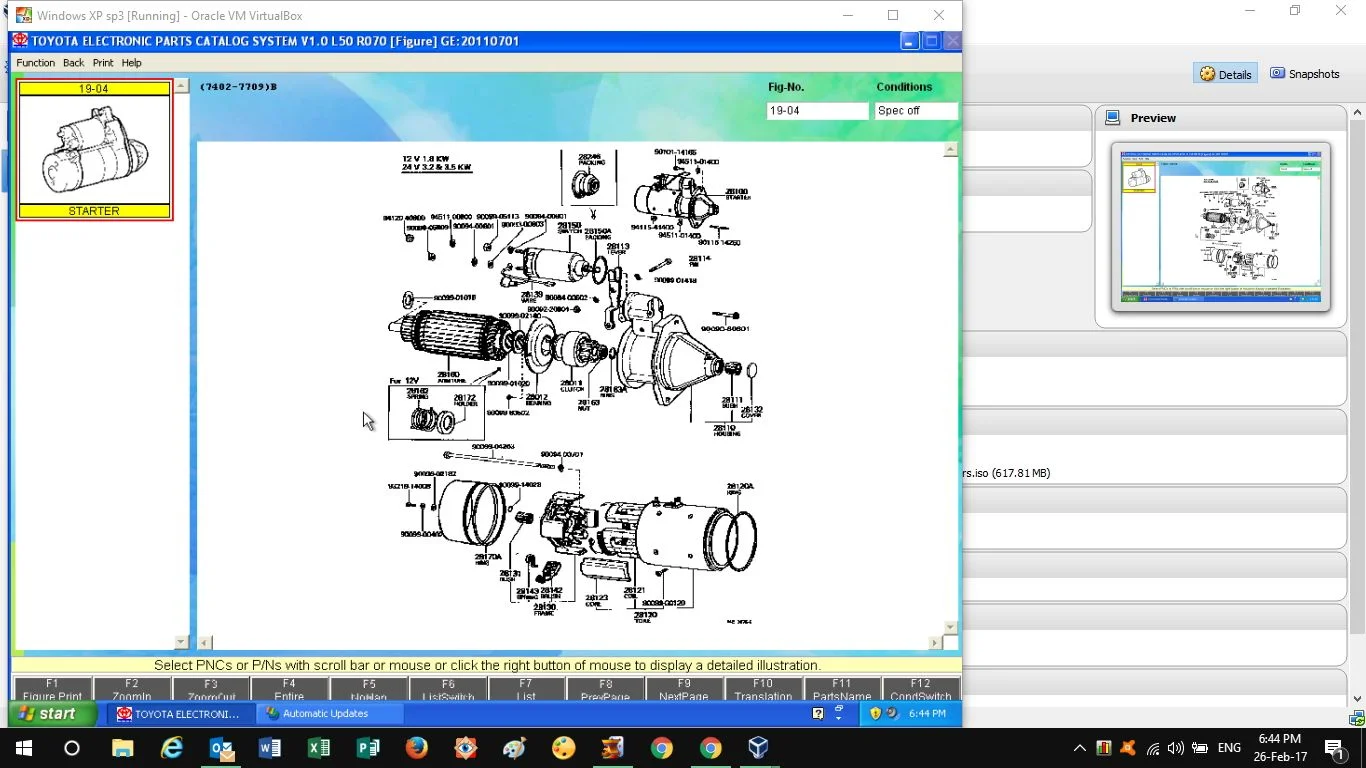Viewport: 1366px width, 768px height.
Task: Open Firefox from the taskbar
Action: click(x=417, y=748)
